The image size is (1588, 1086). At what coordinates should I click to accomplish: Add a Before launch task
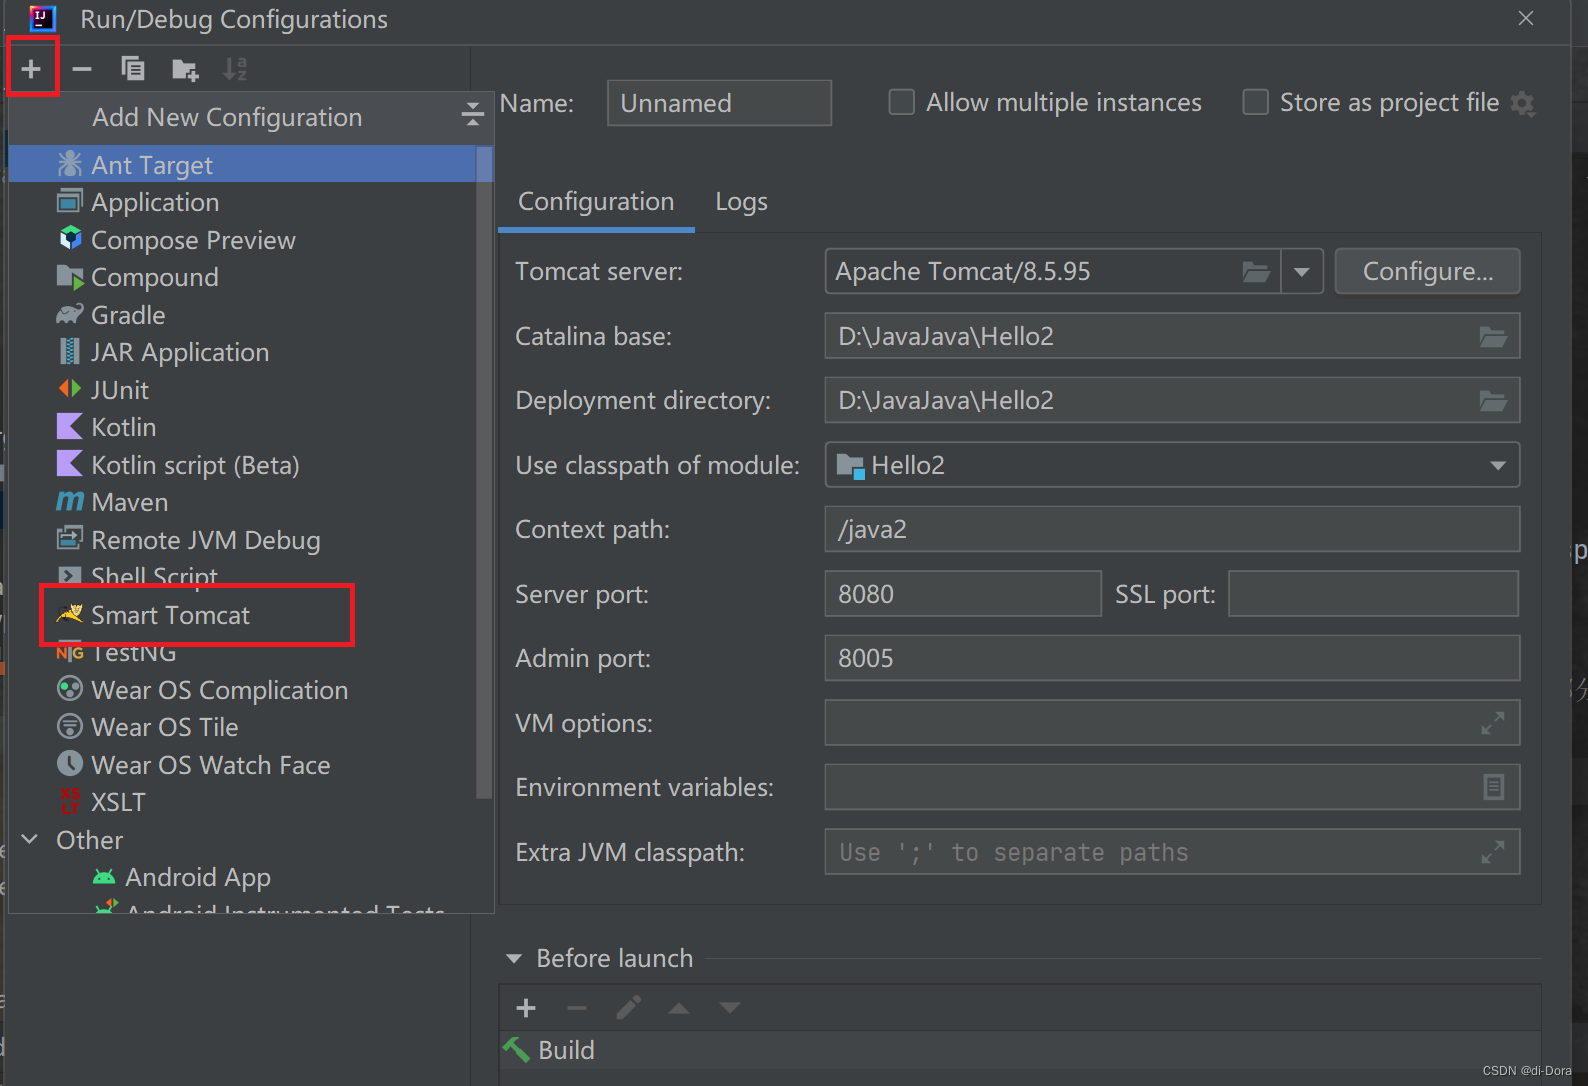[526, 1008]
